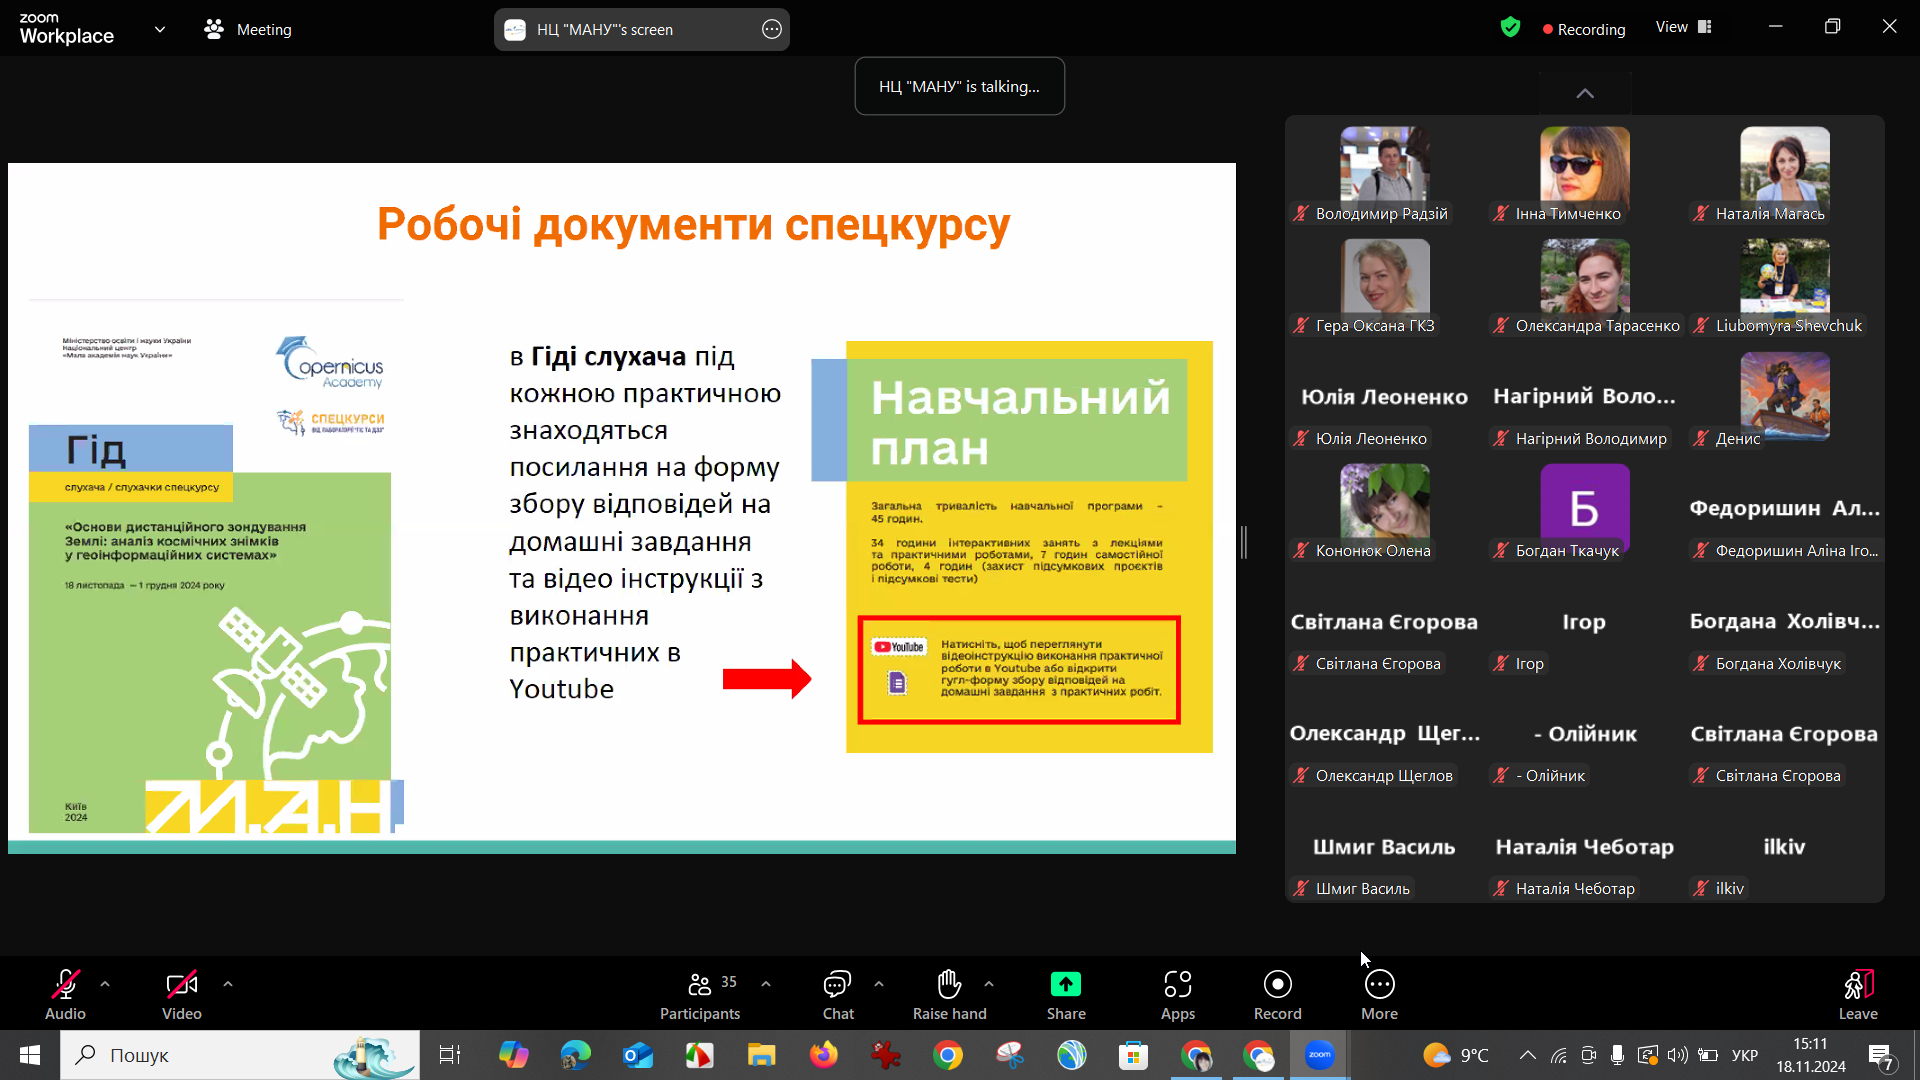Switch УКР keyboard language
Image resolution: width=1920 pixels, height=1080 pixels.
[x=1744, y=1055]
